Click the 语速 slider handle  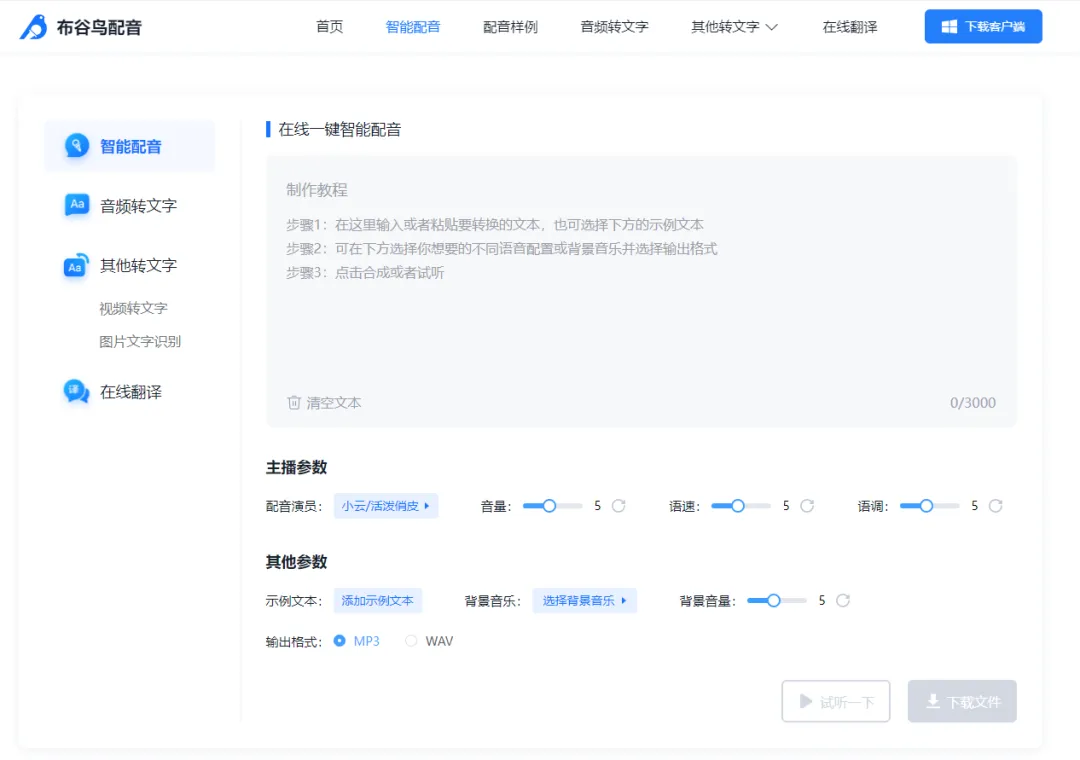click(738, 506)
